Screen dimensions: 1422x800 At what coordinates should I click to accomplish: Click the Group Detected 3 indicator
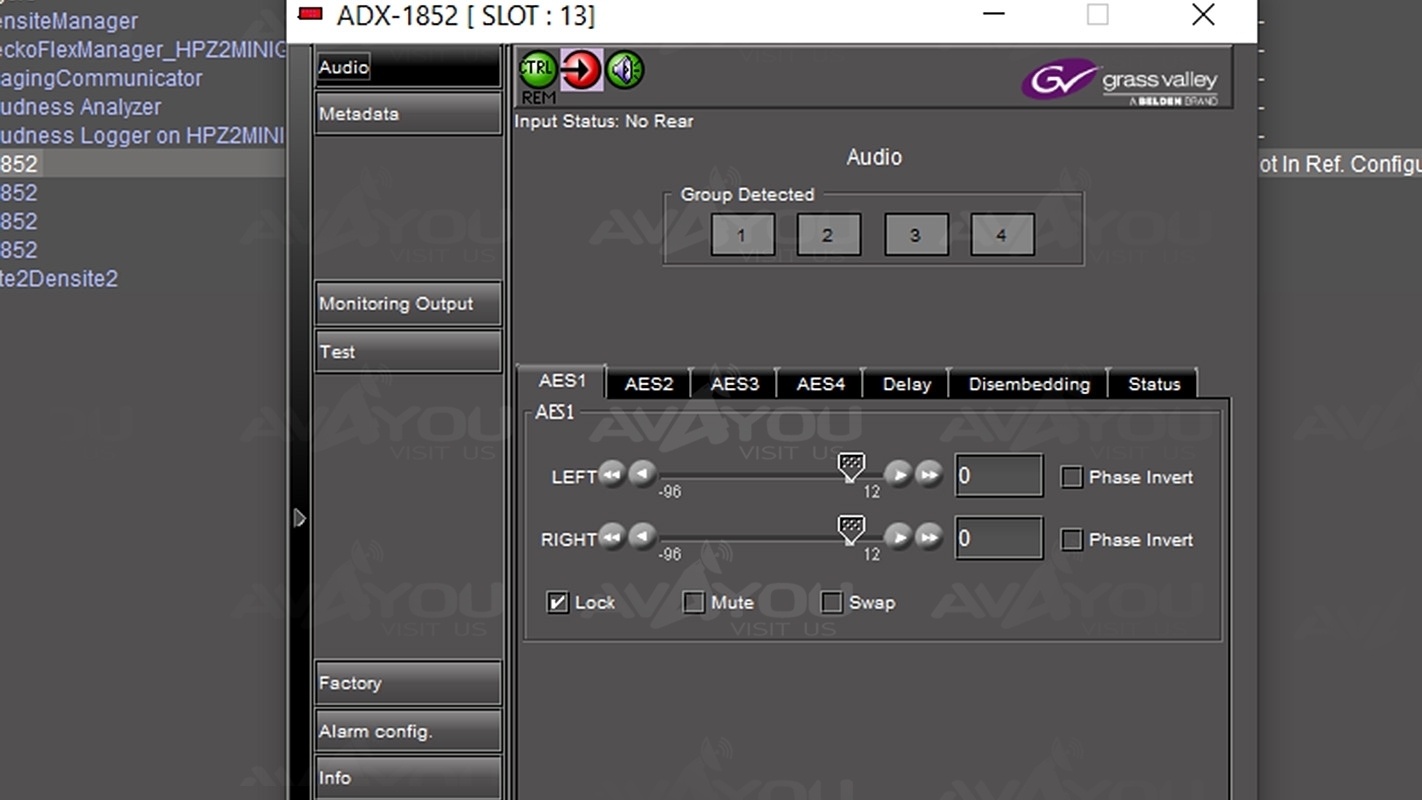(915, 236)
